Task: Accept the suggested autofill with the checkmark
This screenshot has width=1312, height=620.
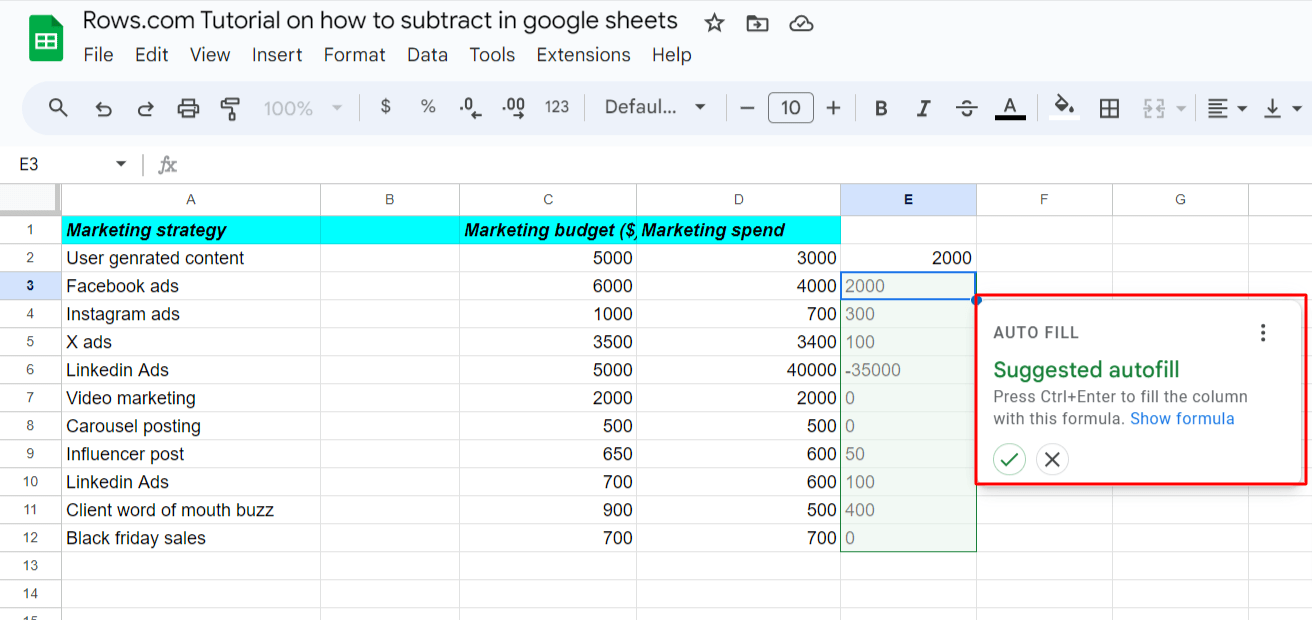Action: tap(1009, 459)
